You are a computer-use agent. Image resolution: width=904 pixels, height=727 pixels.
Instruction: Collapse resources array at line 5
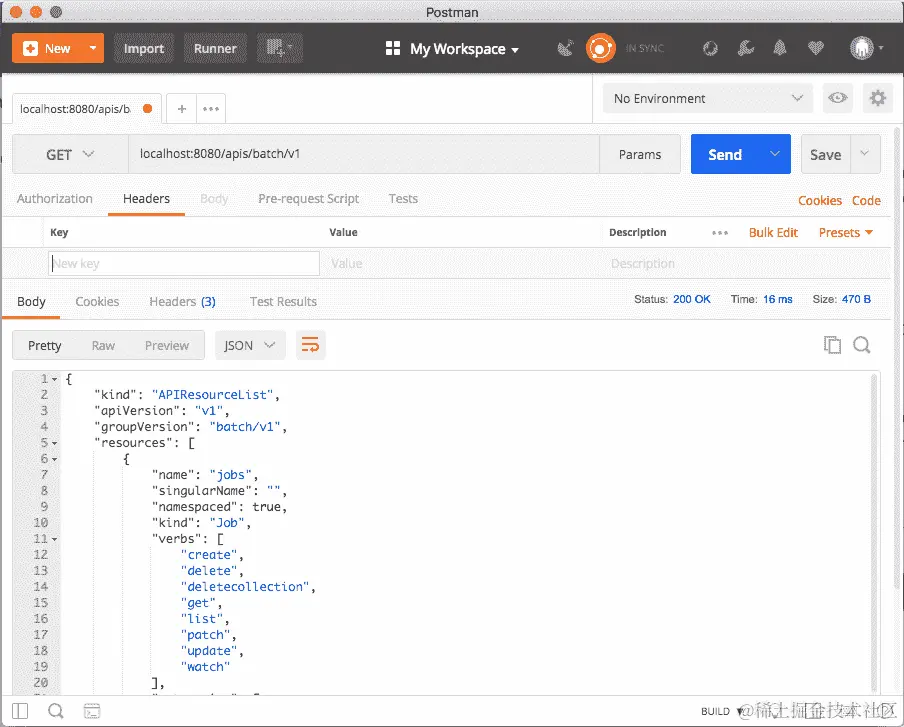tap(55, 443)
